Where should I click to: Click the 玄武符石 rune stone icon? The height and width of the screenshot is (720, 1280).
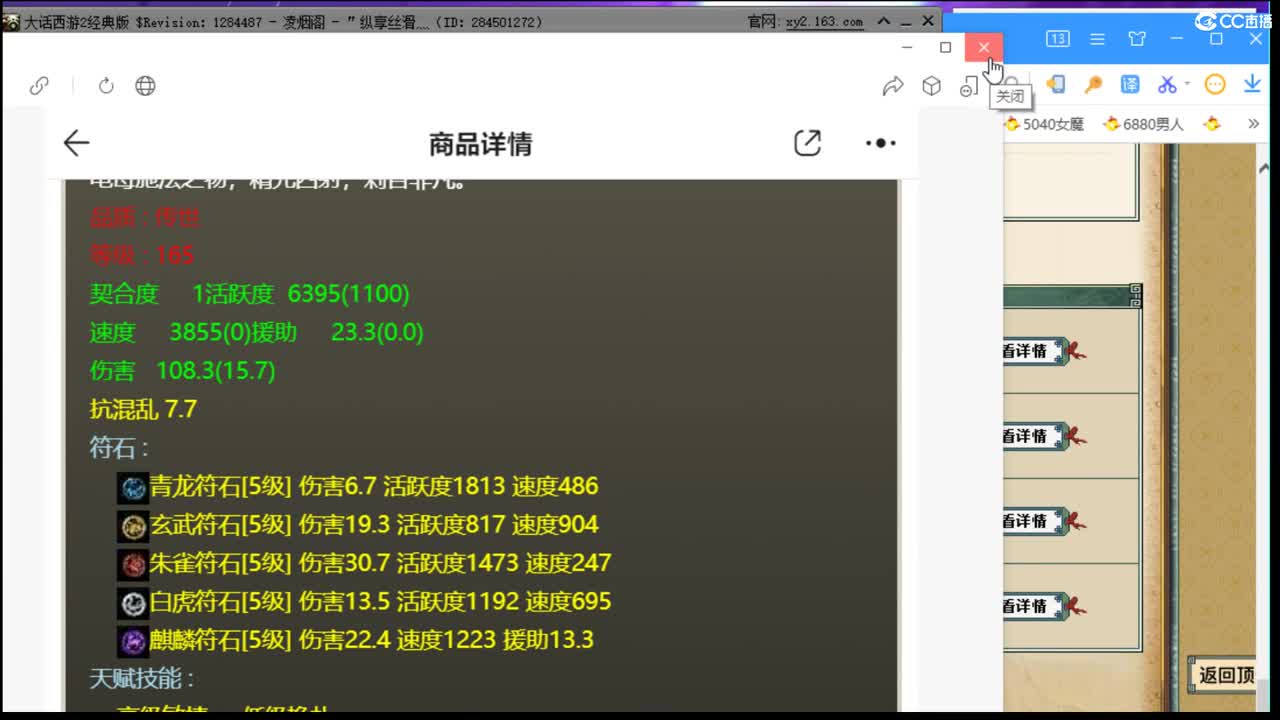tap(133, 526)
